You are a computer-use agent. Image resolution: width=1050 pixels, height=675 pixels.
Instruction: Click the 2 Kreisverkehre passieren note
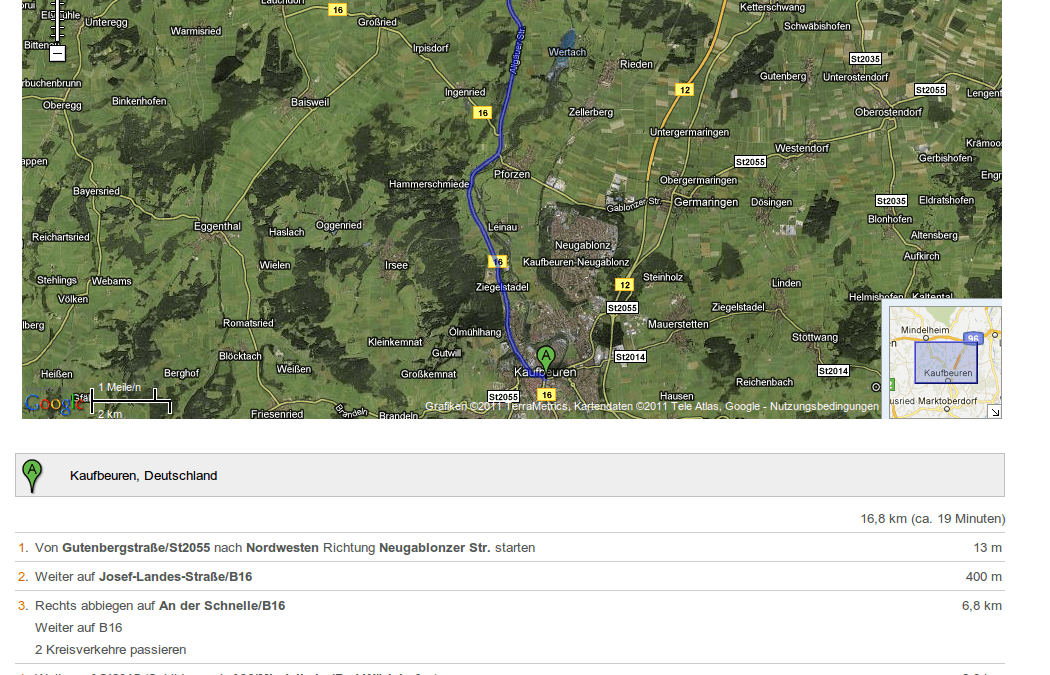pyautogui.click(x=110, y=650)
